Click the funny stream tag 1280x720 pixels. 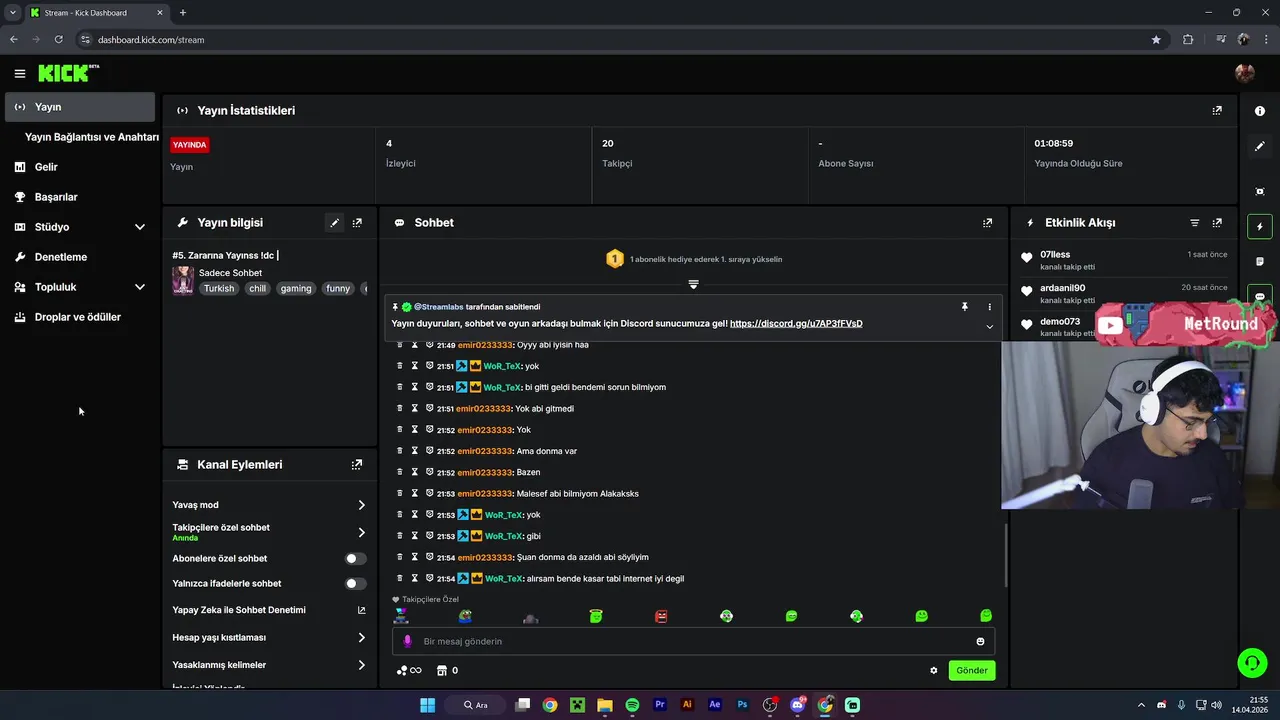coord(338,289)
